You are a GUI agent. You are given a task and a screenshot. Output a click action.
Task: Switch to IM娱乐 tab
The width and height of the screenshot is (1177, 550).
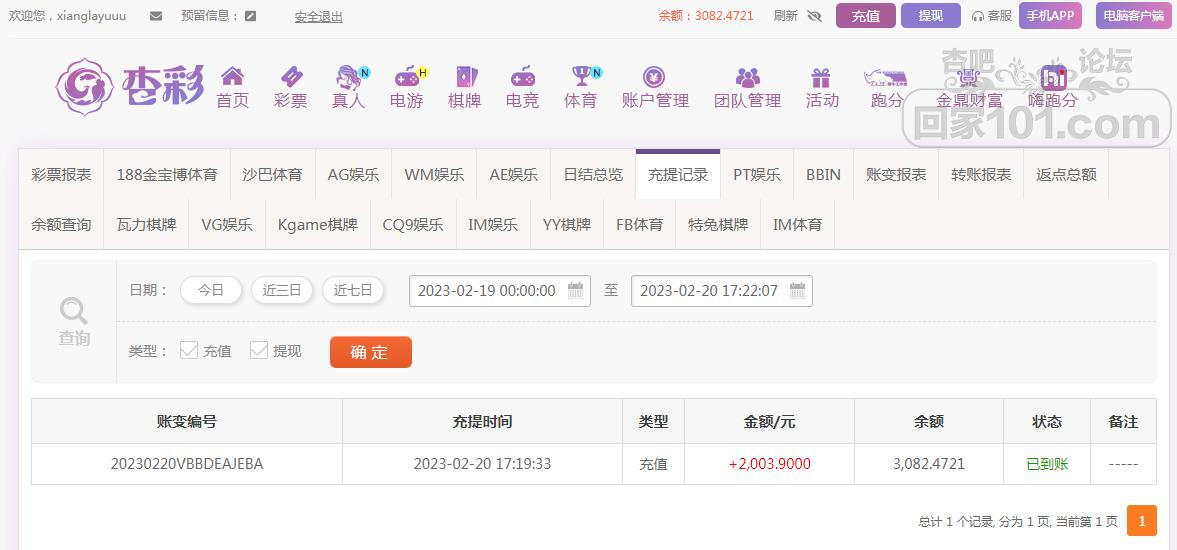click(x=493, y=224)
